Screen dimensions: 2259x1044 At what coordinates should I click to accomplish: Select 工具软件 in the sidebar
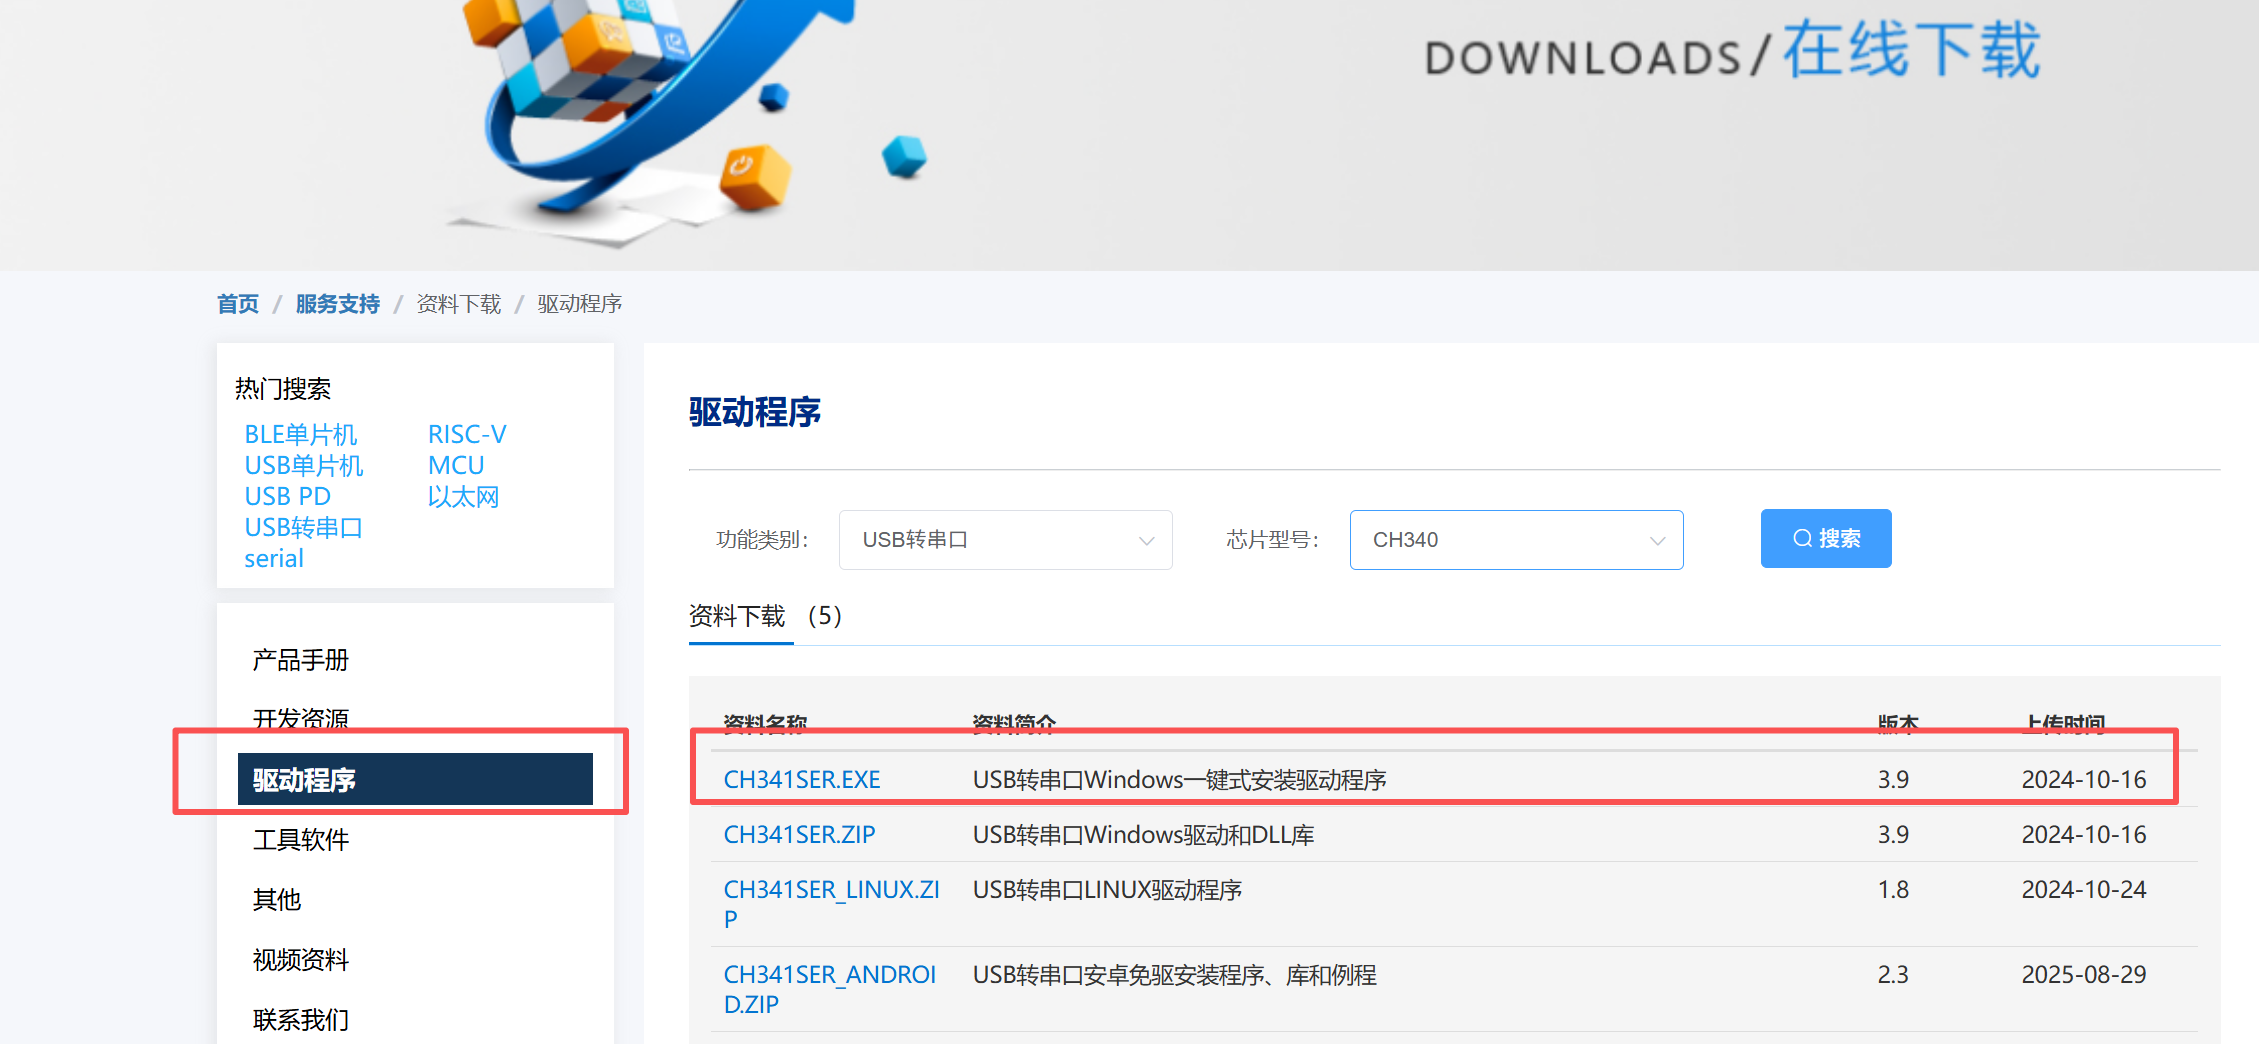(x=301, y=839)
